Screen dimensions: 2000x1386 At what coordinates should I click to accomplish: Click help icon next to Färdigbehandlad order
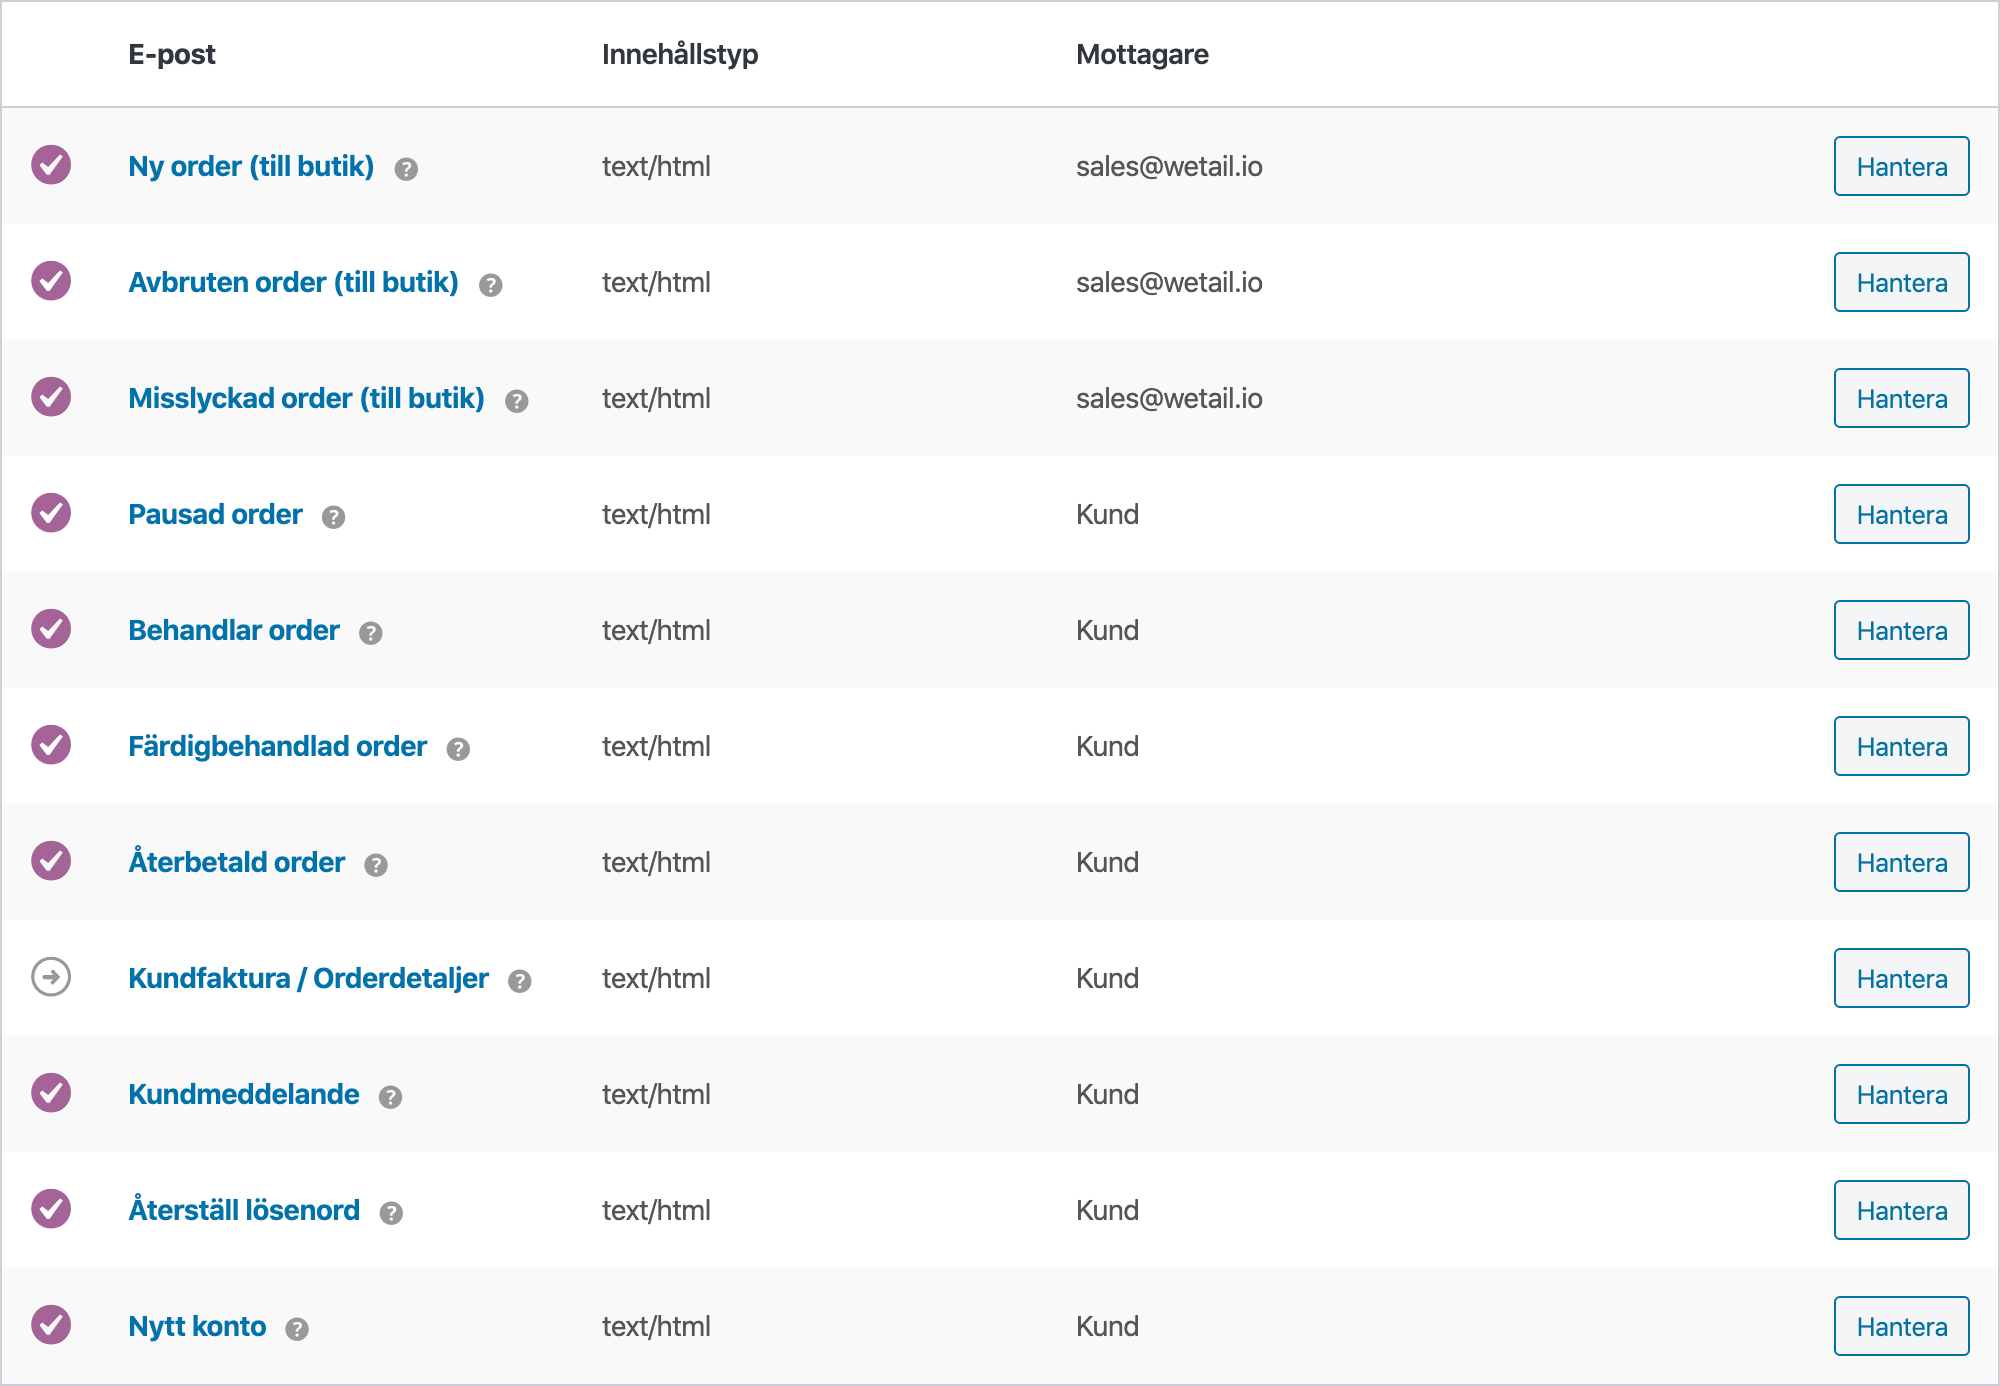458,749
